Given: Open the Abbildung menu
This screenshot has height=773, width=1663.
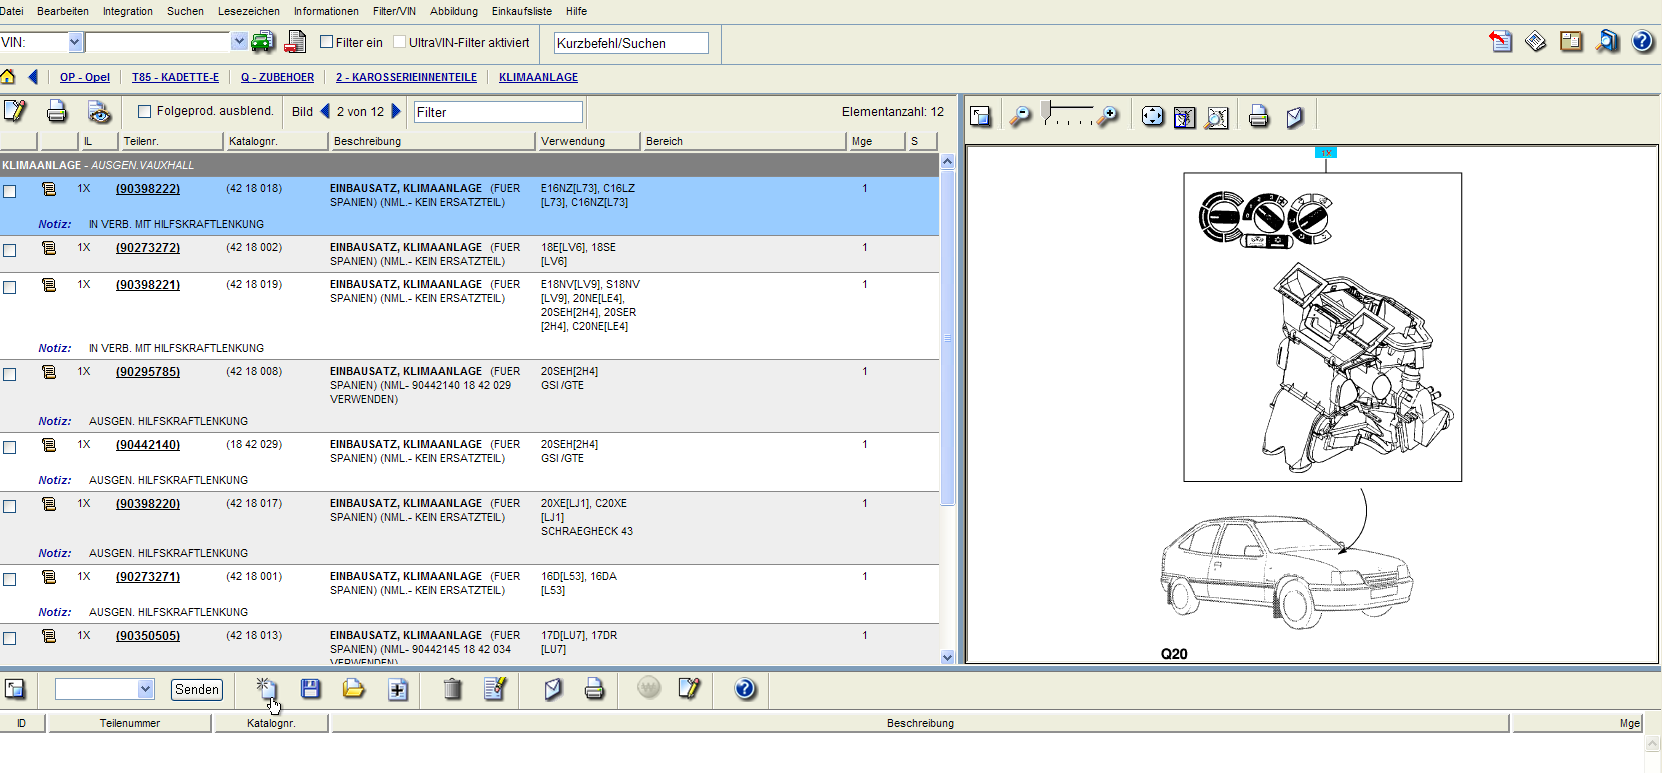Looking at the screenshot, I should click(453, 11).
